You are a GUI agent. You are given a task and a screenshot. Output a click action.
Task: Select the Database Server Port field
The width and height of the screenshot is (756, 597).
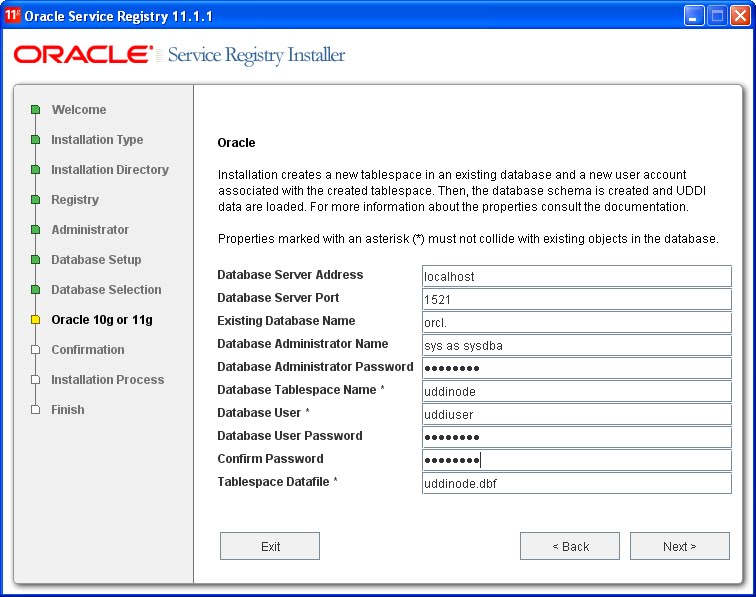click(577, 299)
